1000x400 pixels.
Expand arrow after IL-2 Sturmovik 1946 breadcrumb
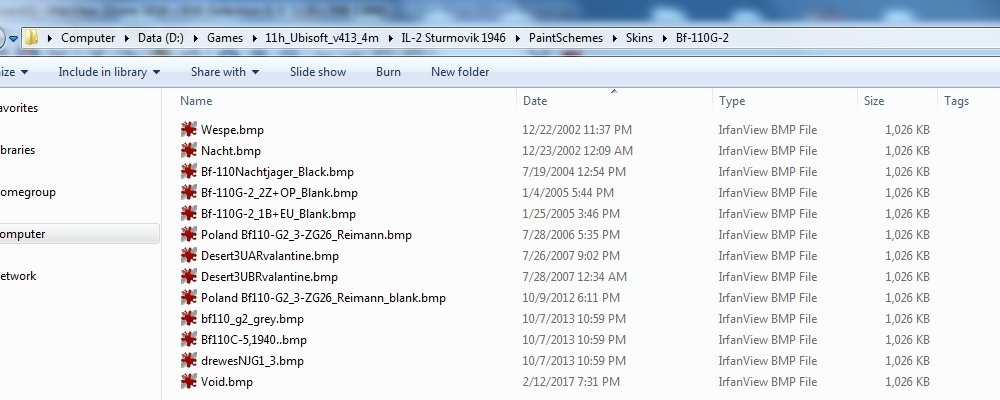coord(518,38)
